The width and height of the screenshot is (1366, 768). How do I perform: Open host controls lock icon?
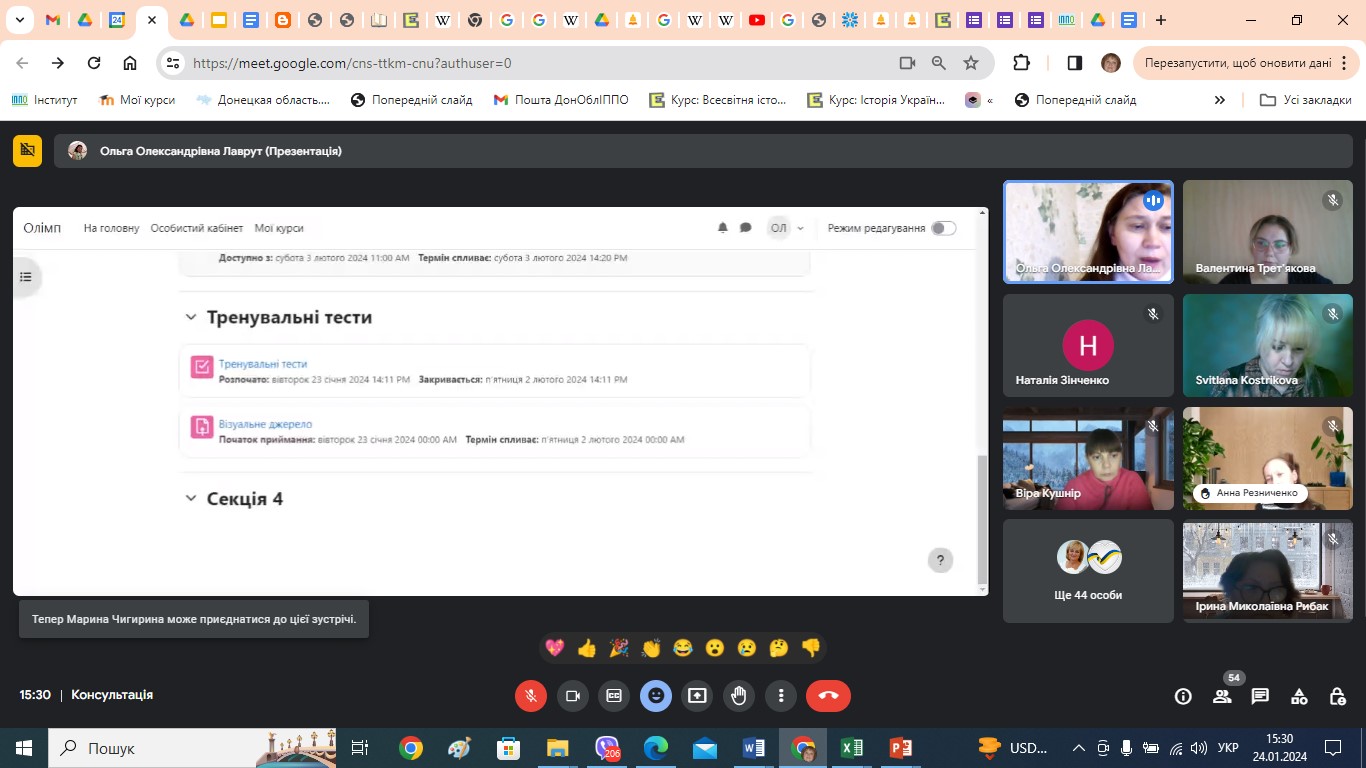(x=1338, y=696)
